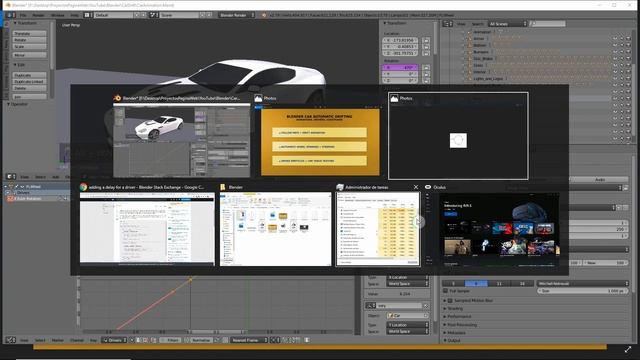Open the Default screen layout selector
Screen dimensions: 640x360
point(114,15)
